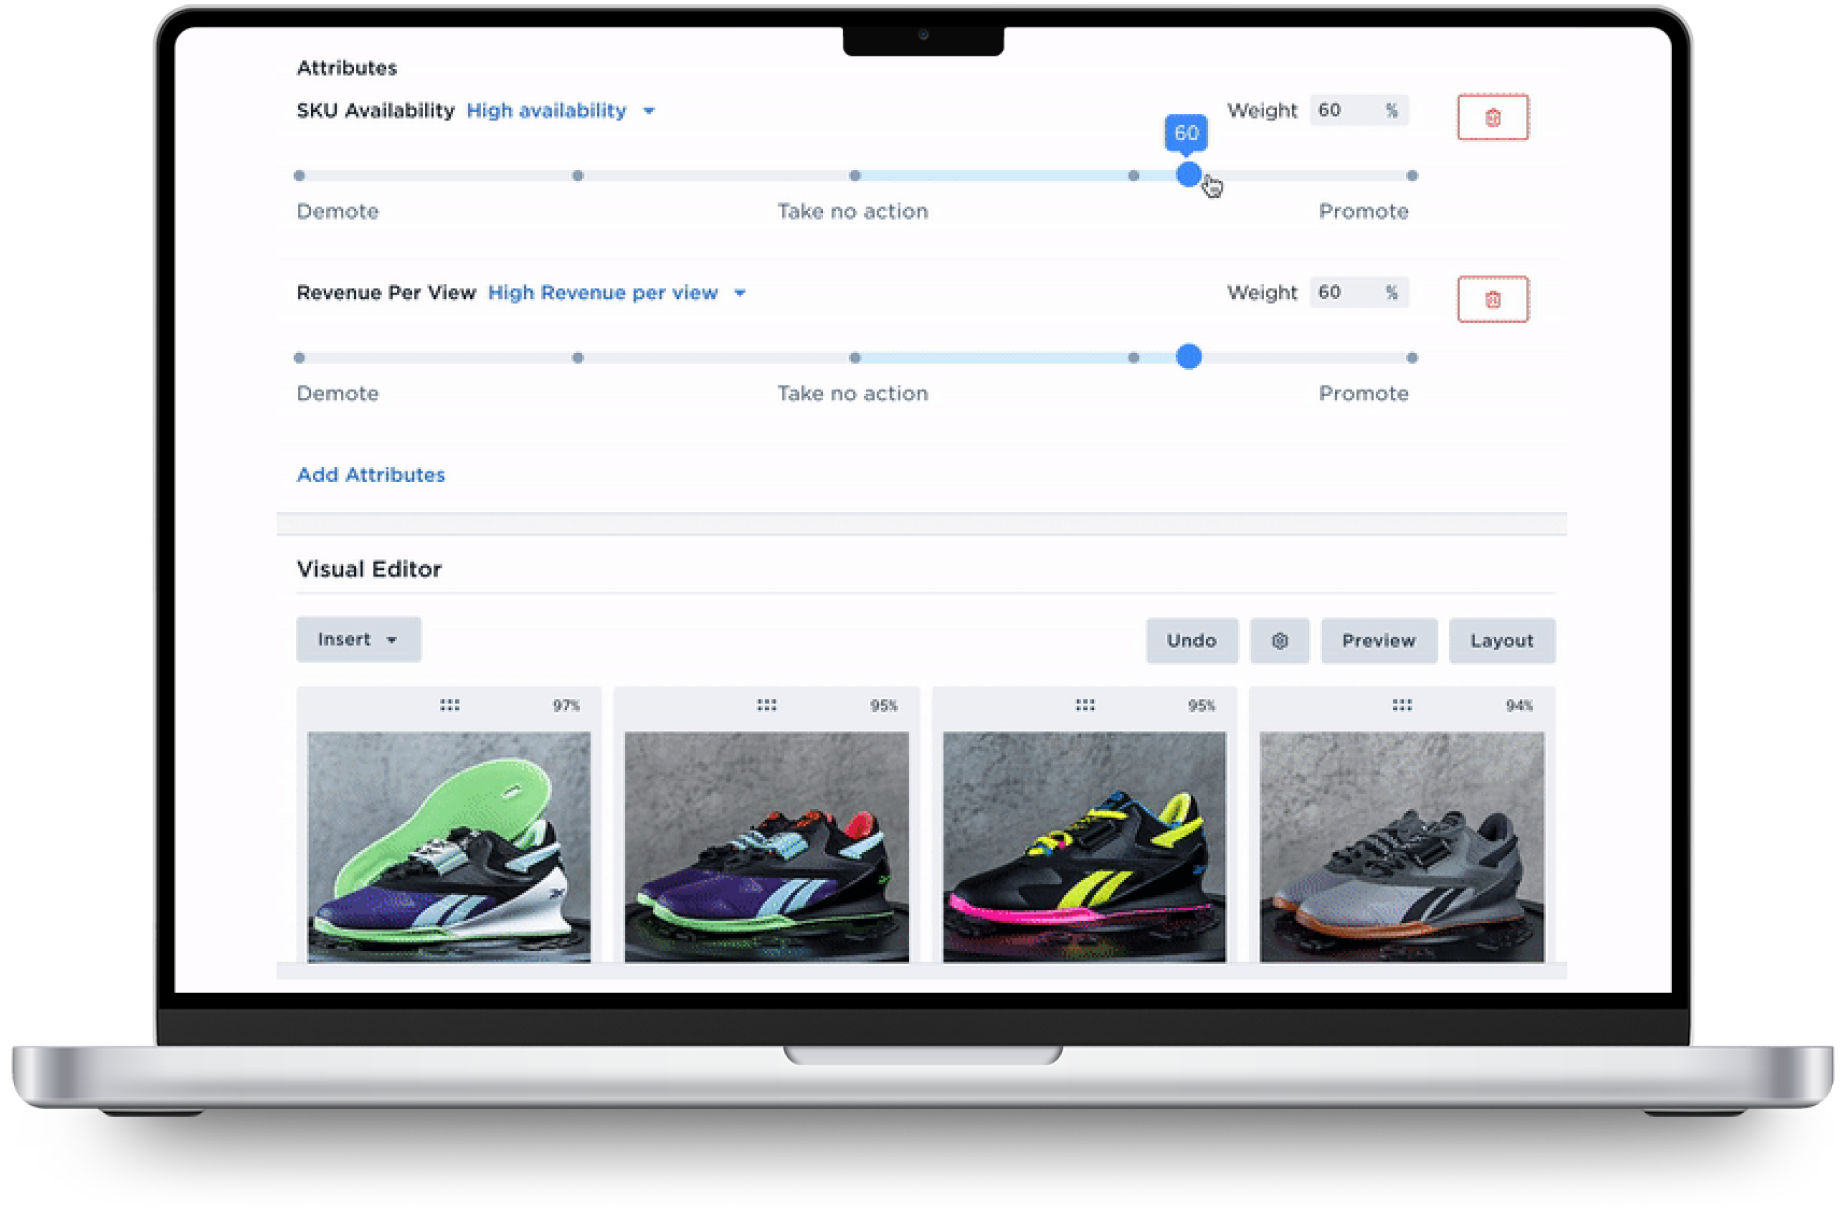
Task: Click the 94% score label
Action: (1518, 706)
